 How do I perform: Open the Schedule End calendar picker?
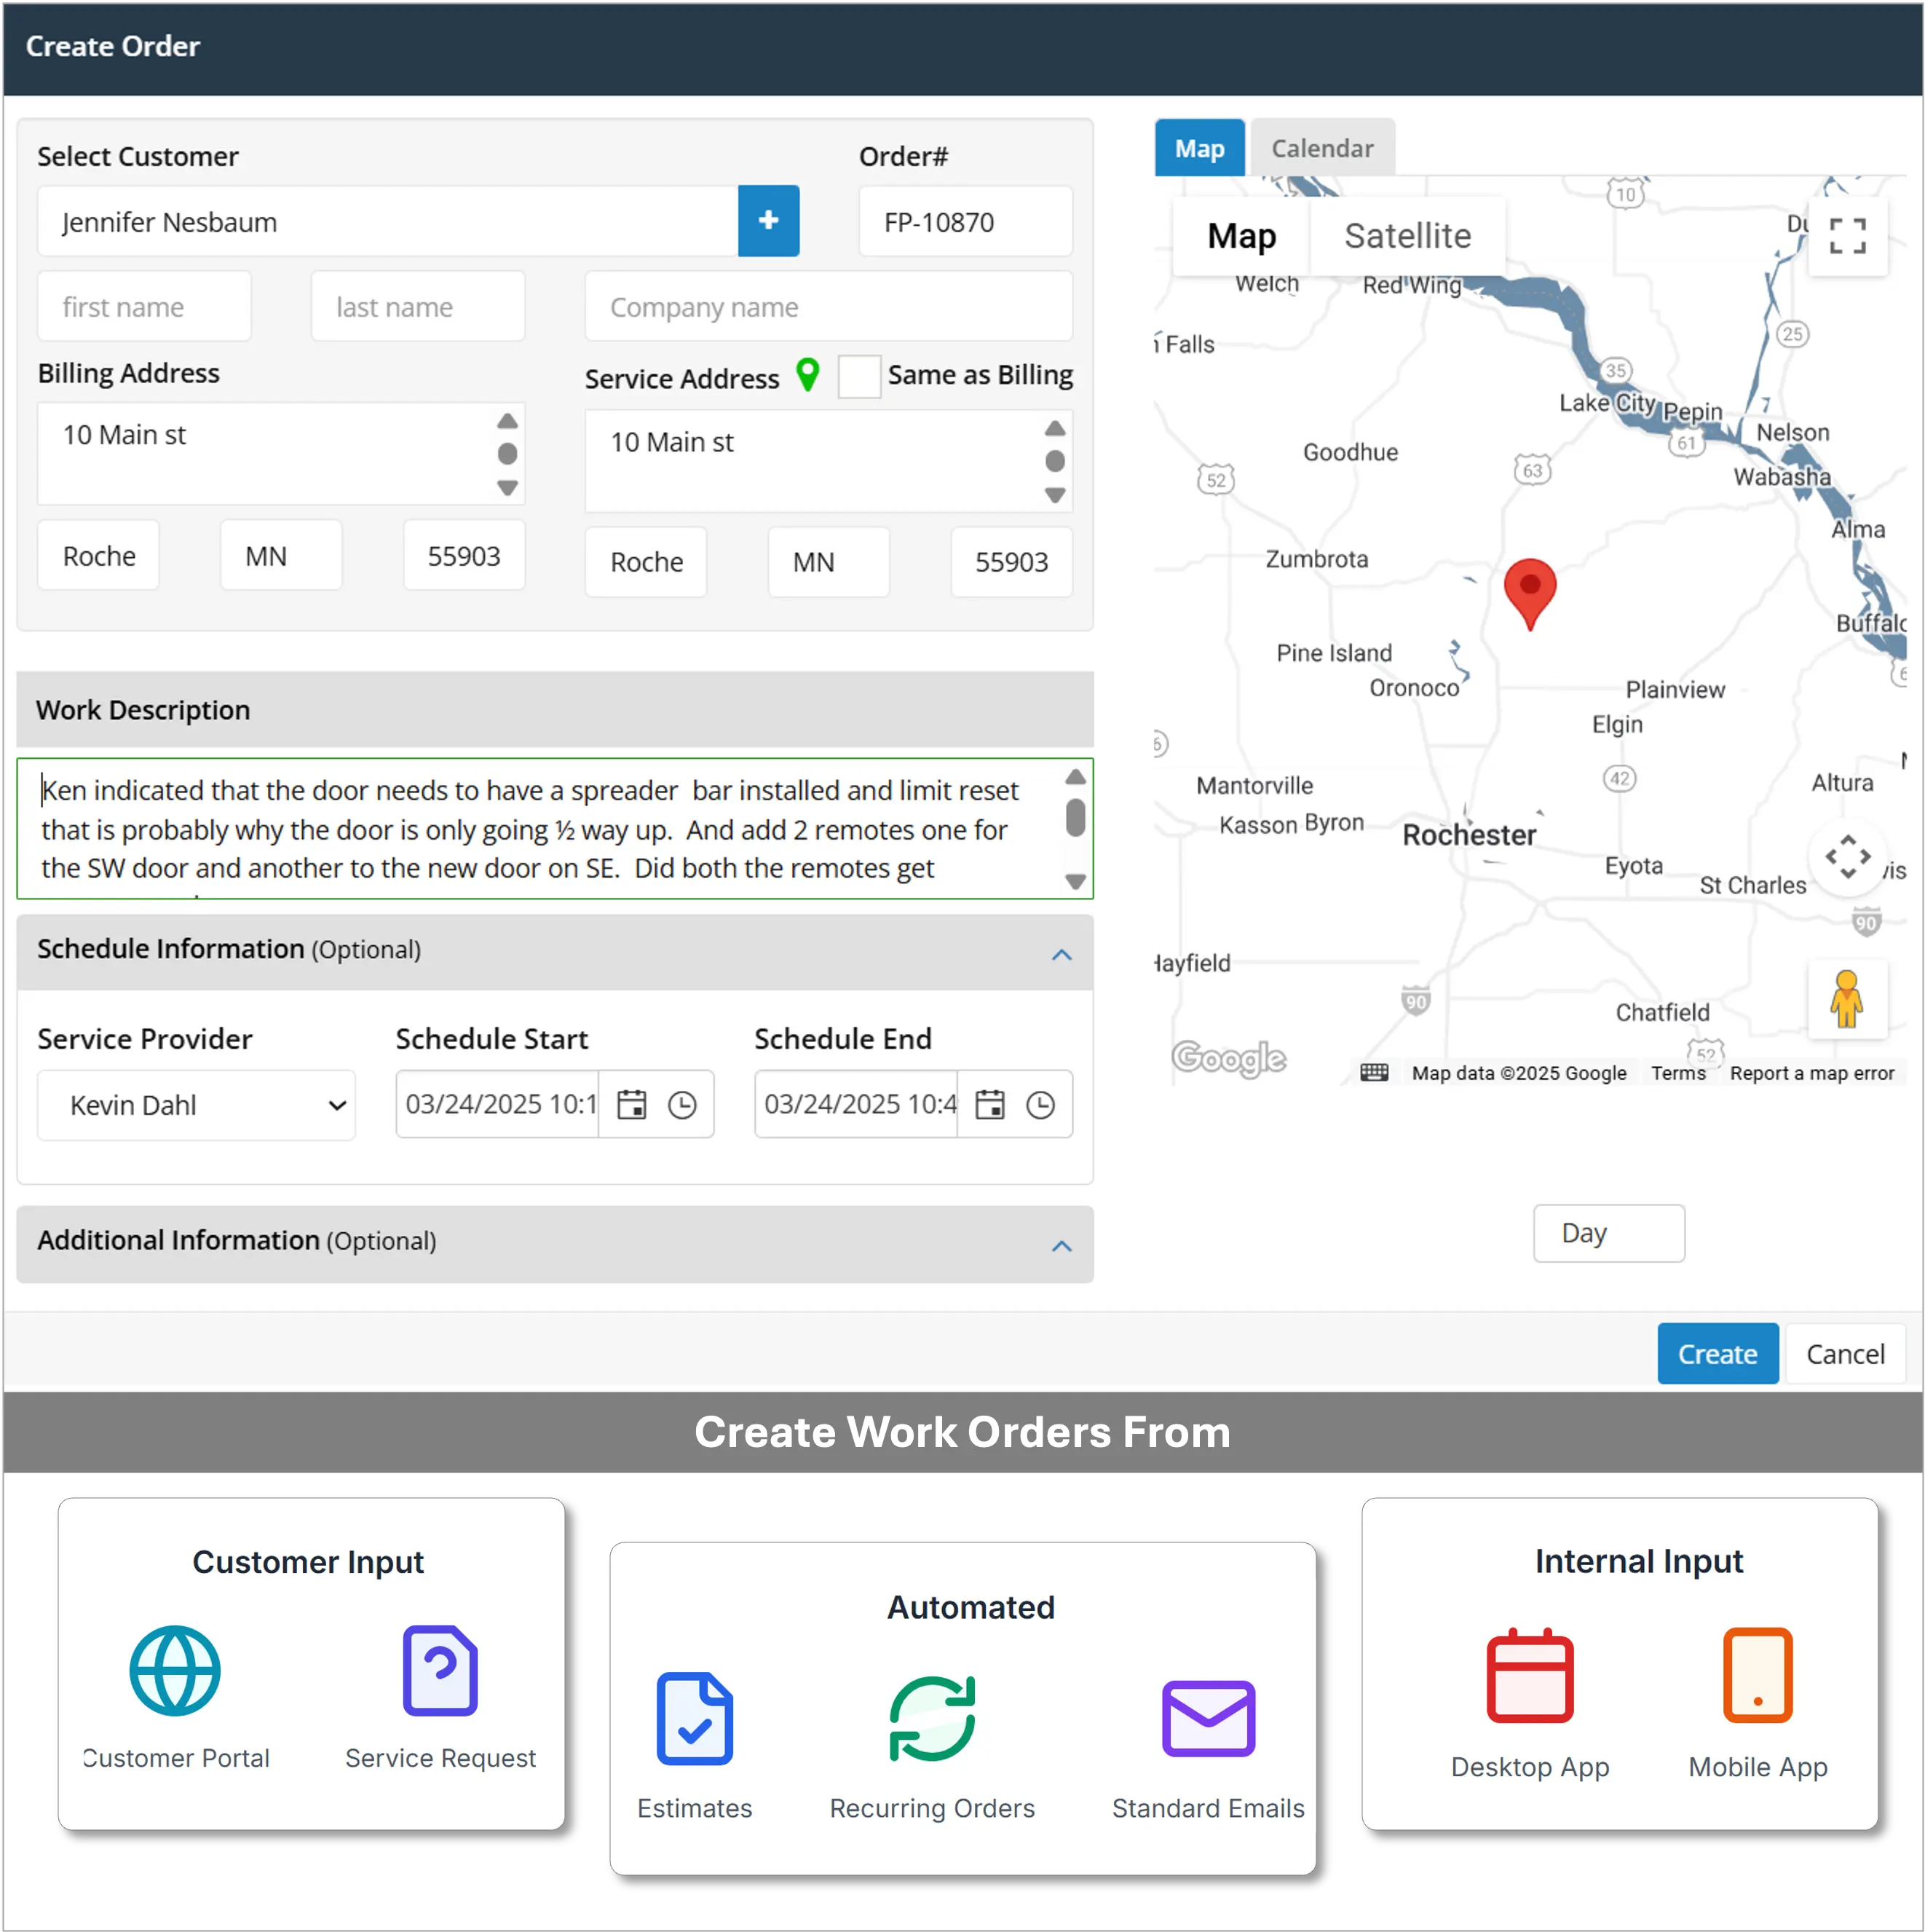coord(989,1104)
